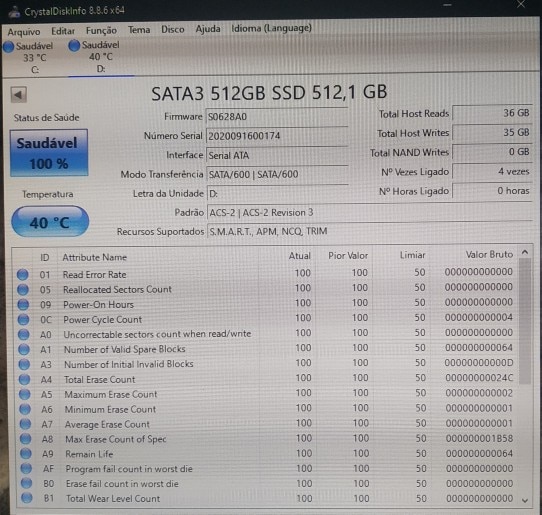Click the Número Serial value field
The height and width of the screenshot is (515, 542).
[277, 136]
